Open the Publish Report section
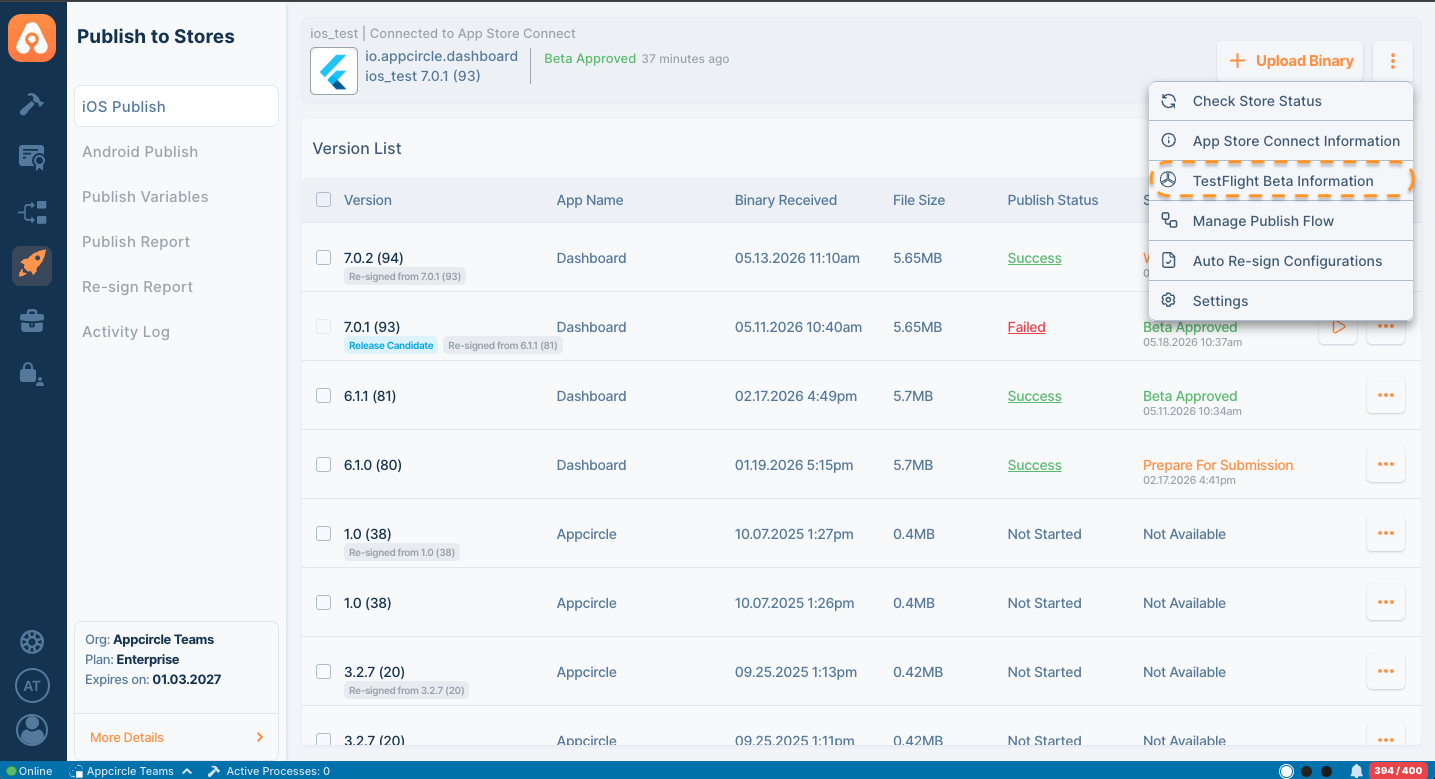Screen dimensions: 1435x779 tap(136, 242)
